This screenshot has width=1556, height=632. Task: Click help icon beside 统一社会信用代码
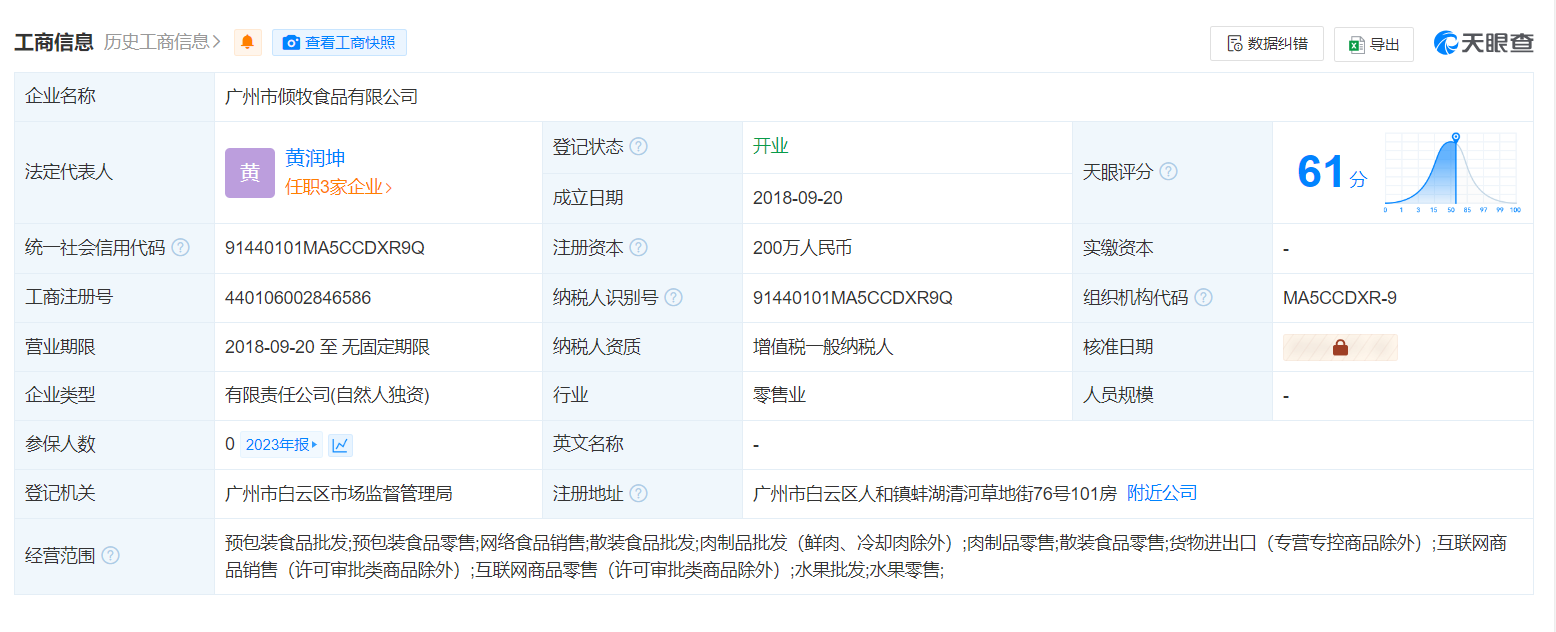pos(180,247)
